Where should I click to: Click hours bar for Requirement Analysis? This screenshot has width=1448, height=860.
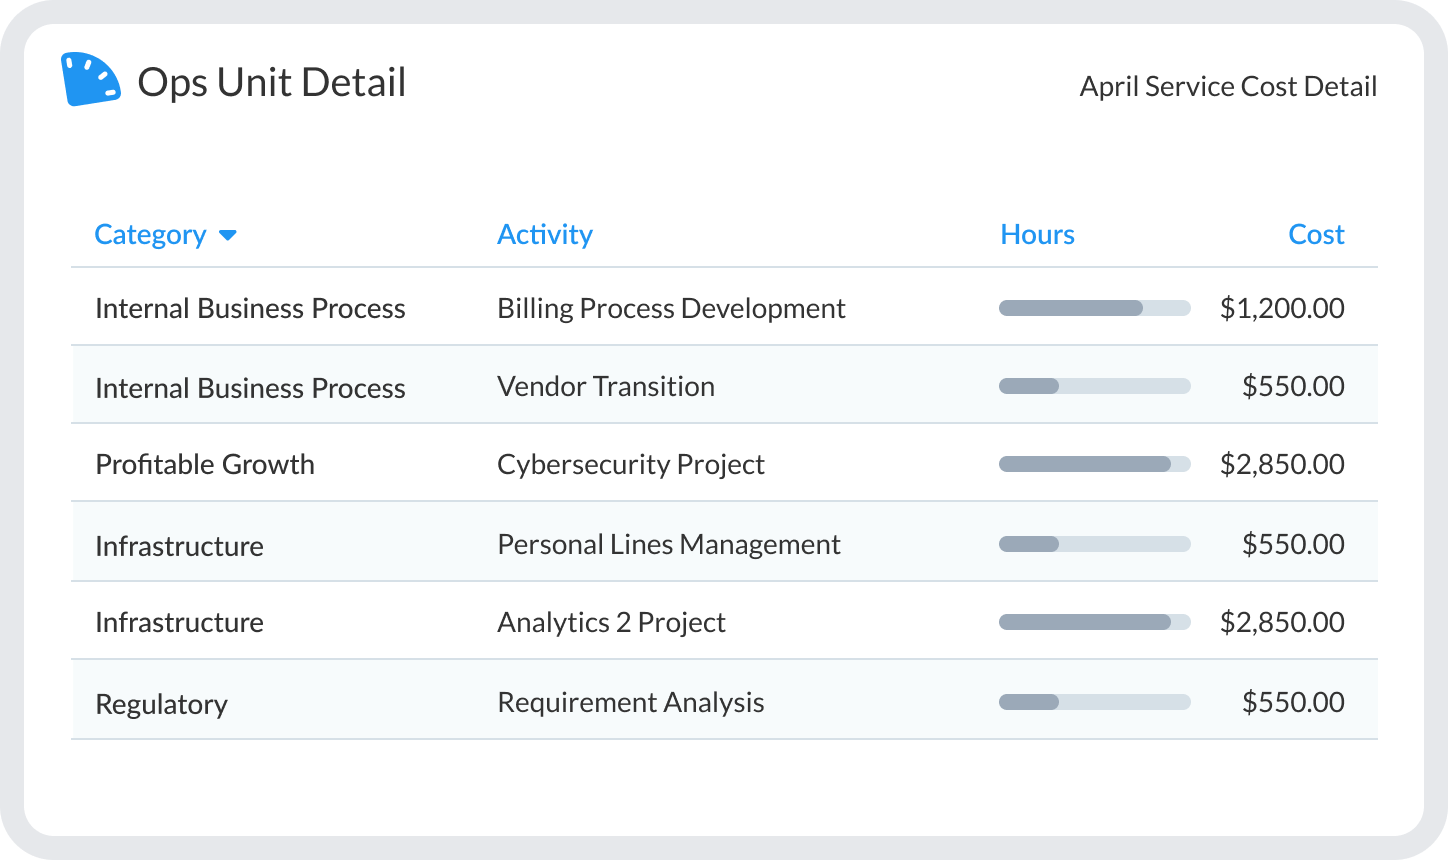pyautogui.click(x=1094, y=702)
